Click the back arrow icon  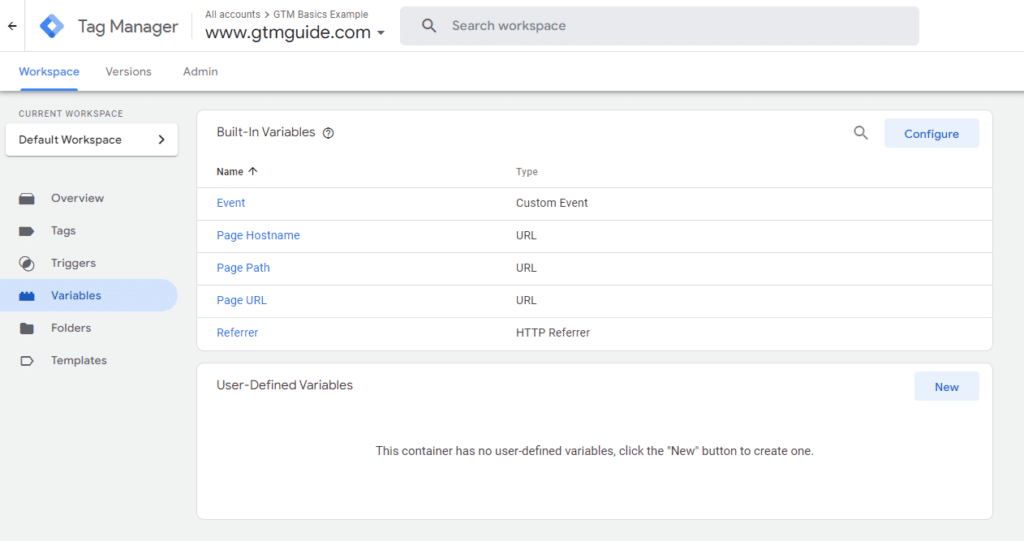12,26
